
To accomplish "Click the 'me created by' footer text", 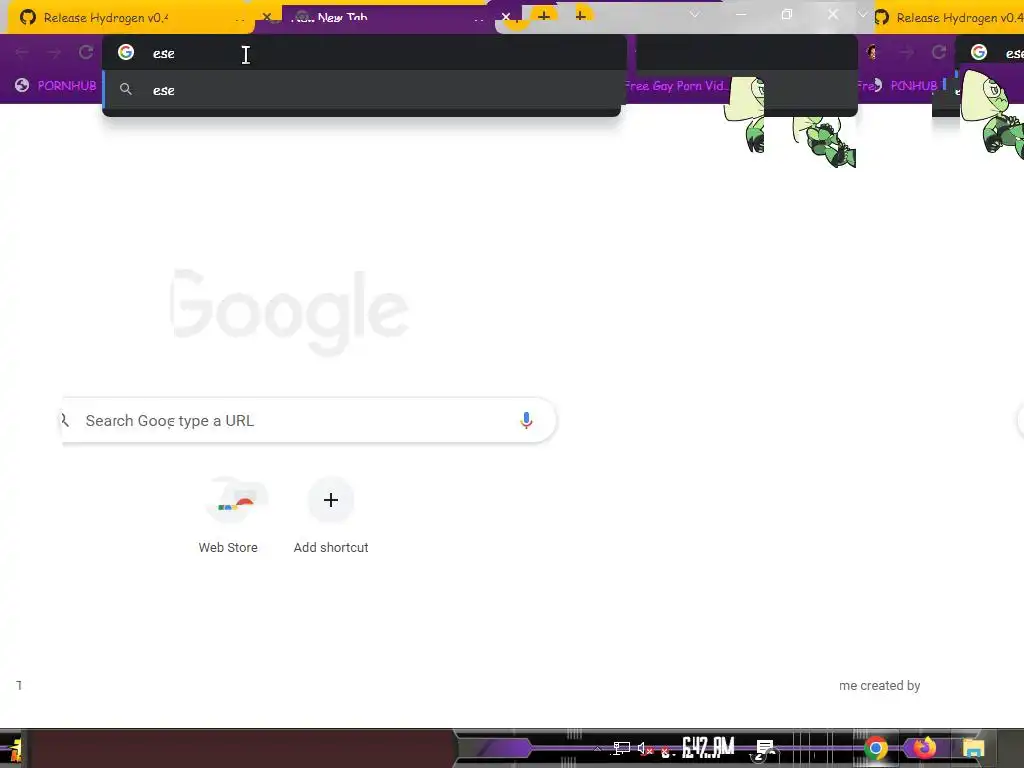I will (879, 685).
